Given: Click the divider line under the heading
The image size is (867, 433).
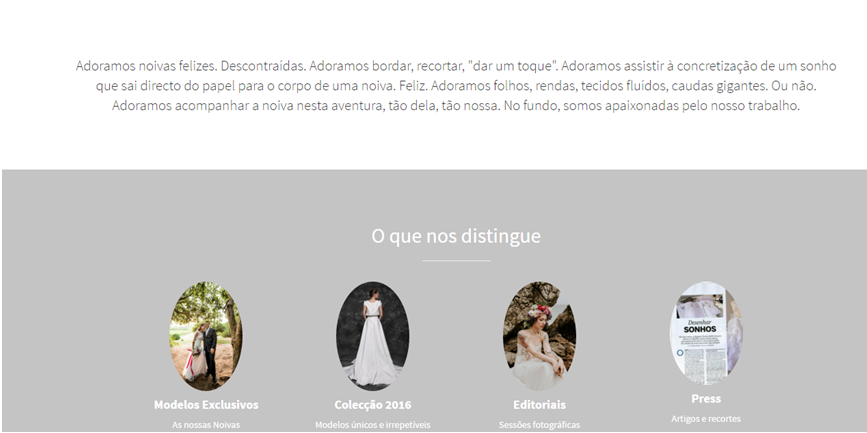Looking at the screenshot, I should click(x=456, y=260).
